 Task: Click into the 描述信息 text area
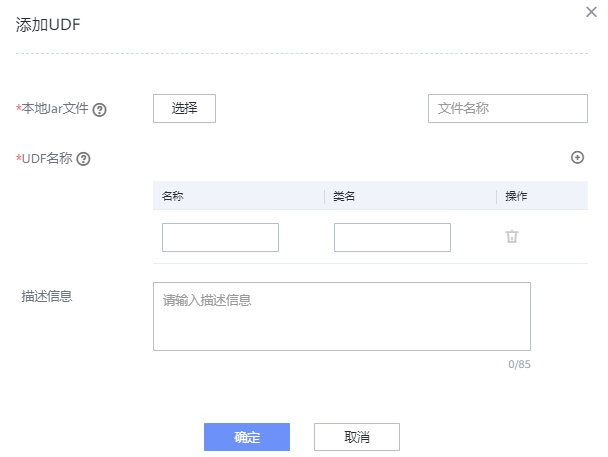click(x=341, y=316)
